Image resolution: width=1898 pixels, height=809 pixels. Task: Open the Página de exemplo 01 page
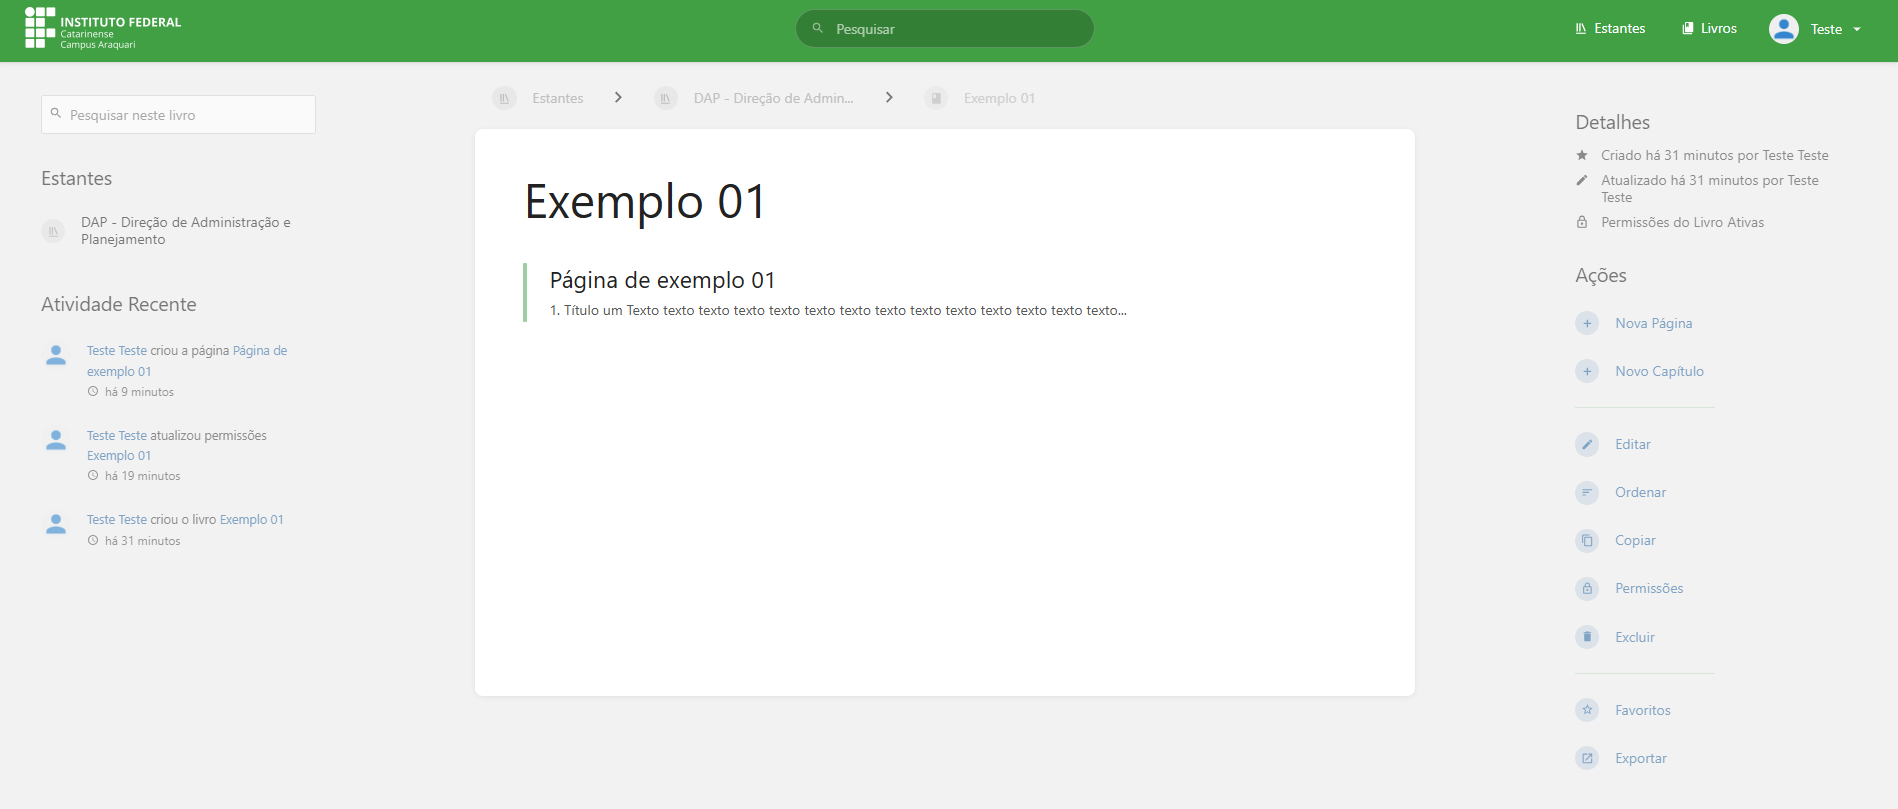point(662,281)
